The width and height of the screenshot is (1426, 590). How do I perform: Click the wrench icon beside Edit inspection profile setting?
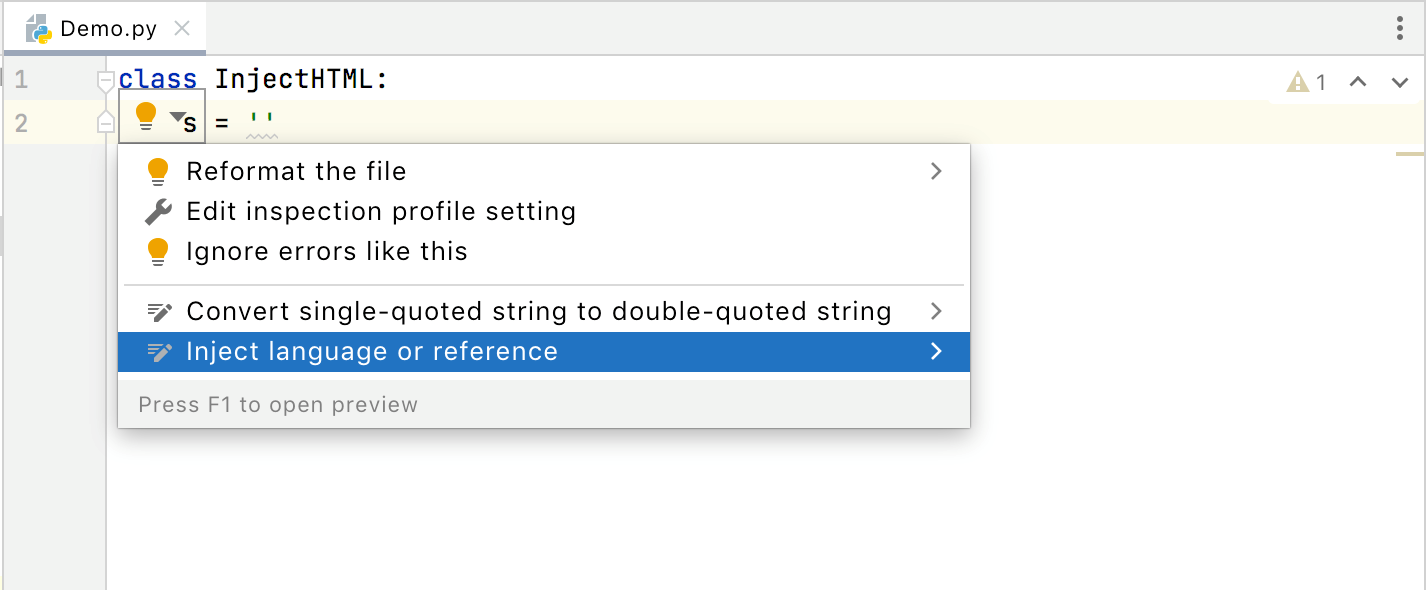coord(158,211)
